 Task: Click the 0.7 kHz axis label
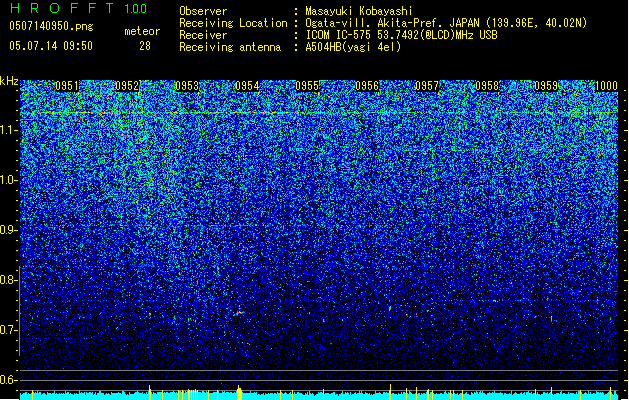coord(9,330)
